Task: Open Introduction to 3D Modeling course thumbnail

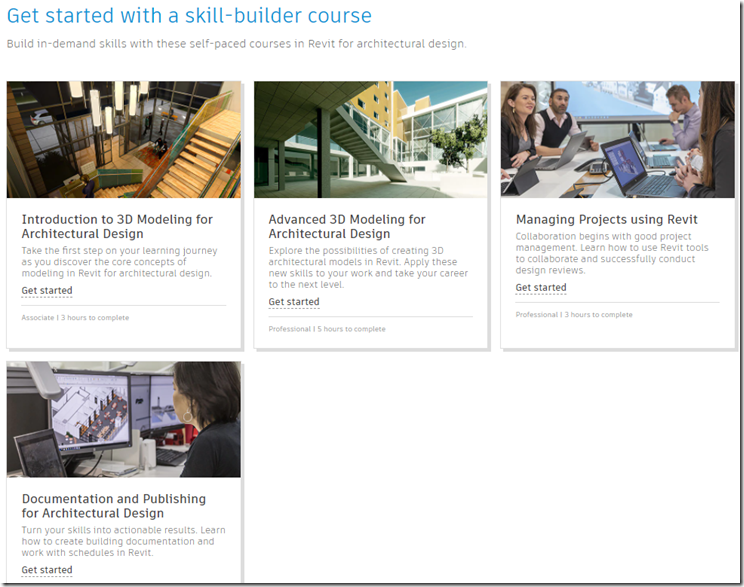Action: tap(124, 140)
